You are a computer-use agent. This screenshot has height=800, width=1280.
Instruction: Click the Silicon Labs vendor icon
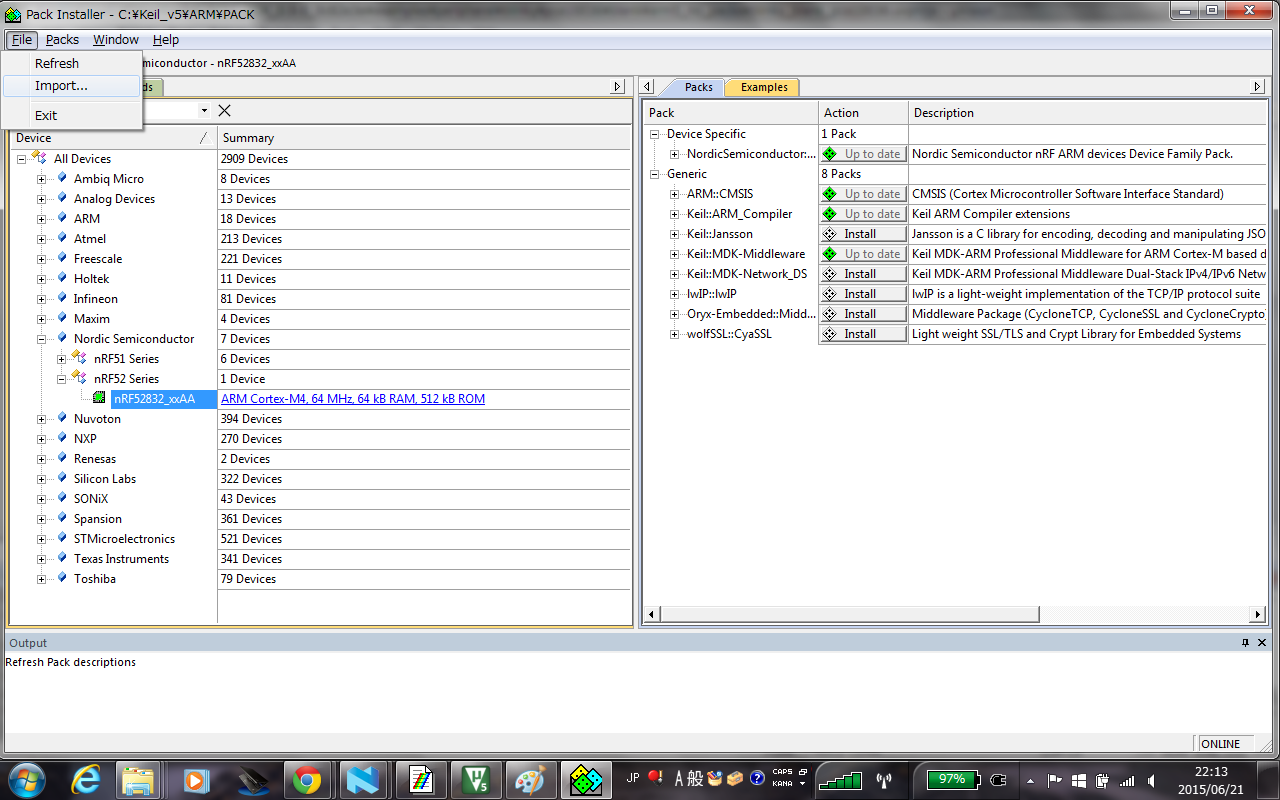tap(62, 478)
